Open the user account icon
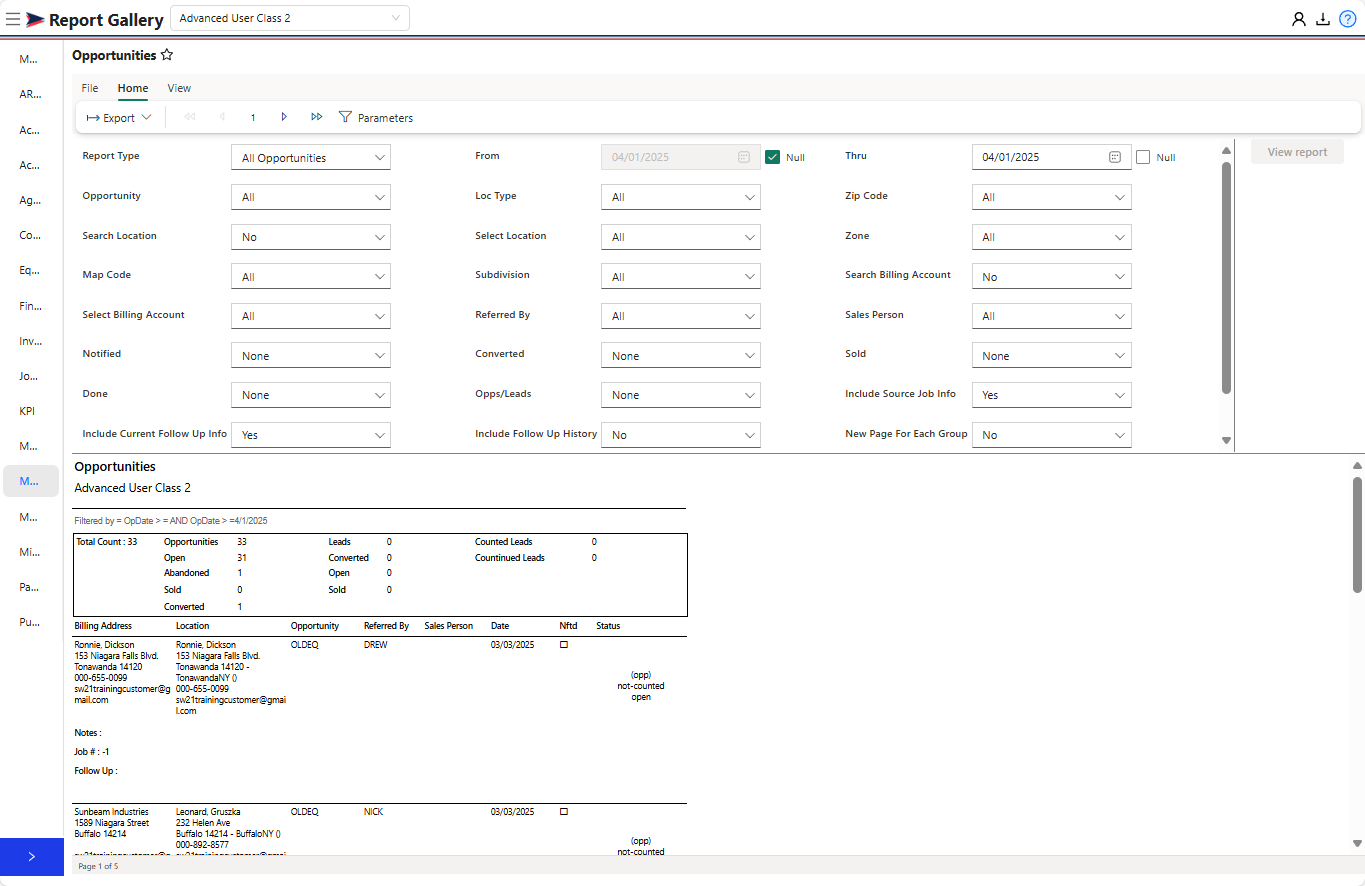This screenshot has width=1365, height=886. 1299,18
